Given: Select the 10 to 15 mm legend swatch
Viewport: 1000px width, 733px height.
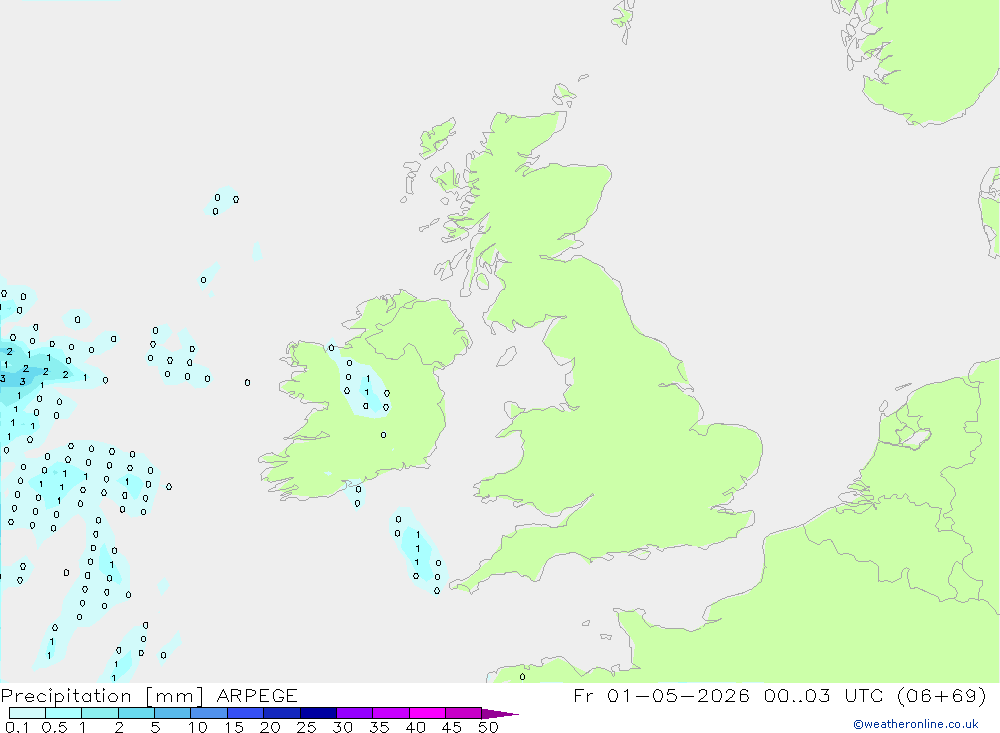Looking at the screenshot, I should point(209,713).
